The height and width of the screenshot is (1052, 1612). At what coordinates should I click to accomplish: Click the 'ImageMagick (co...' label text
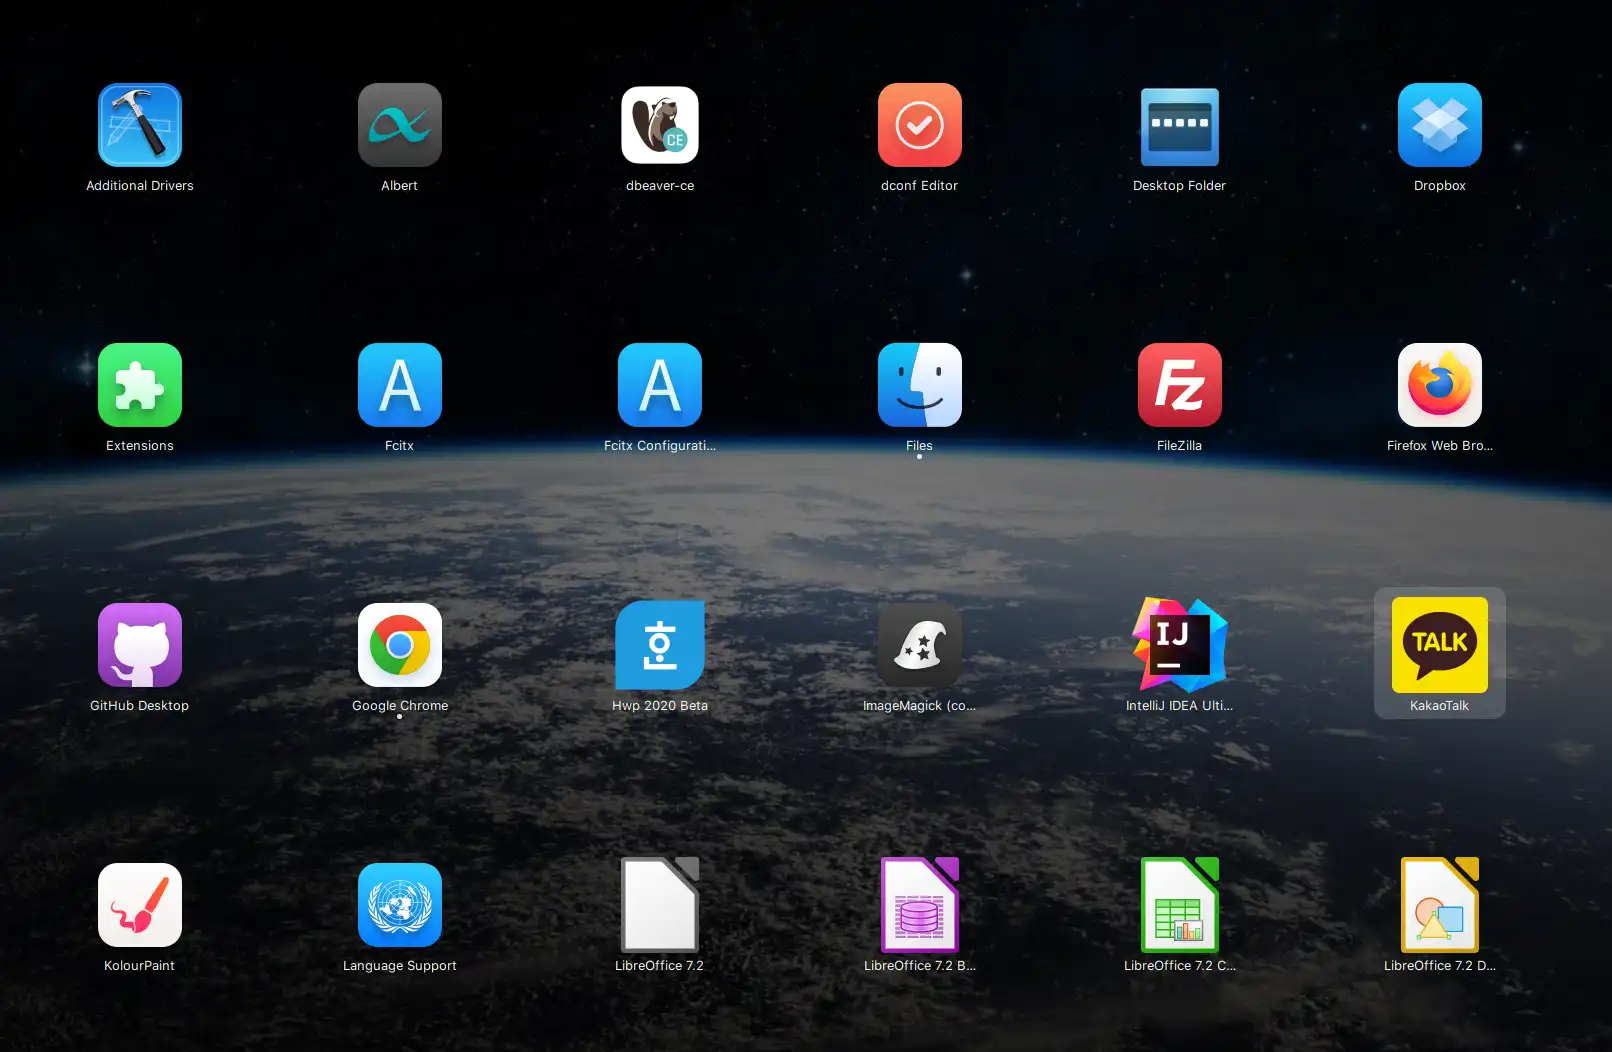coord(920,706)
